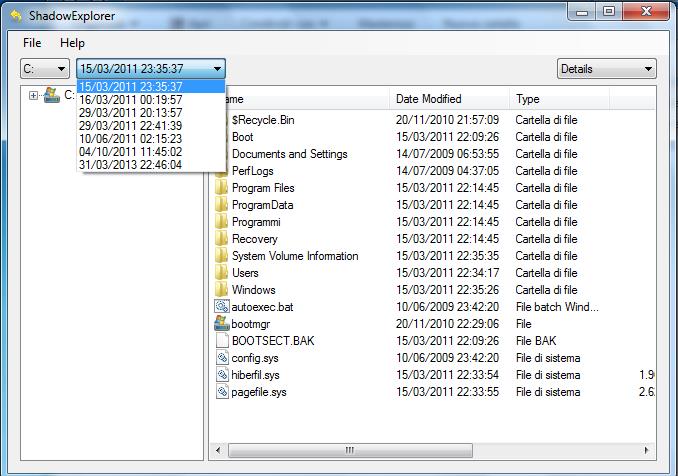678x476 pixels.
Task: Select the pagefile.sys file name
Action: coord(259,392)
